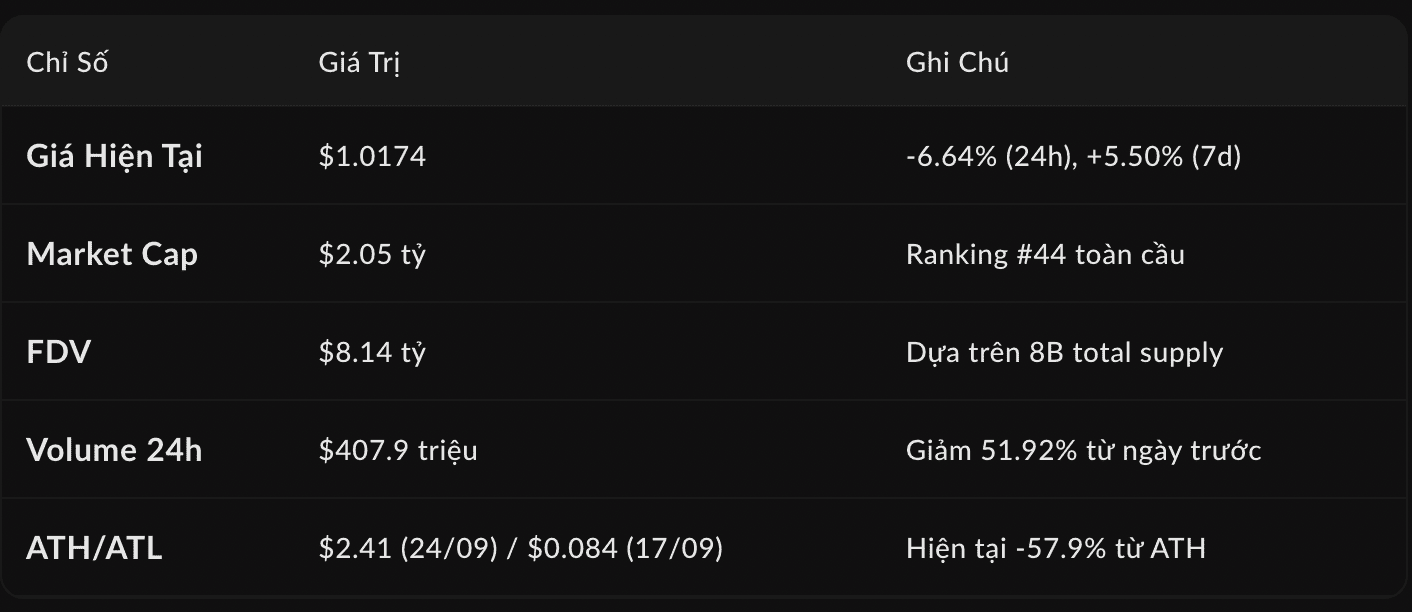Click the Ghi Chú column header

tap(957, 62)
